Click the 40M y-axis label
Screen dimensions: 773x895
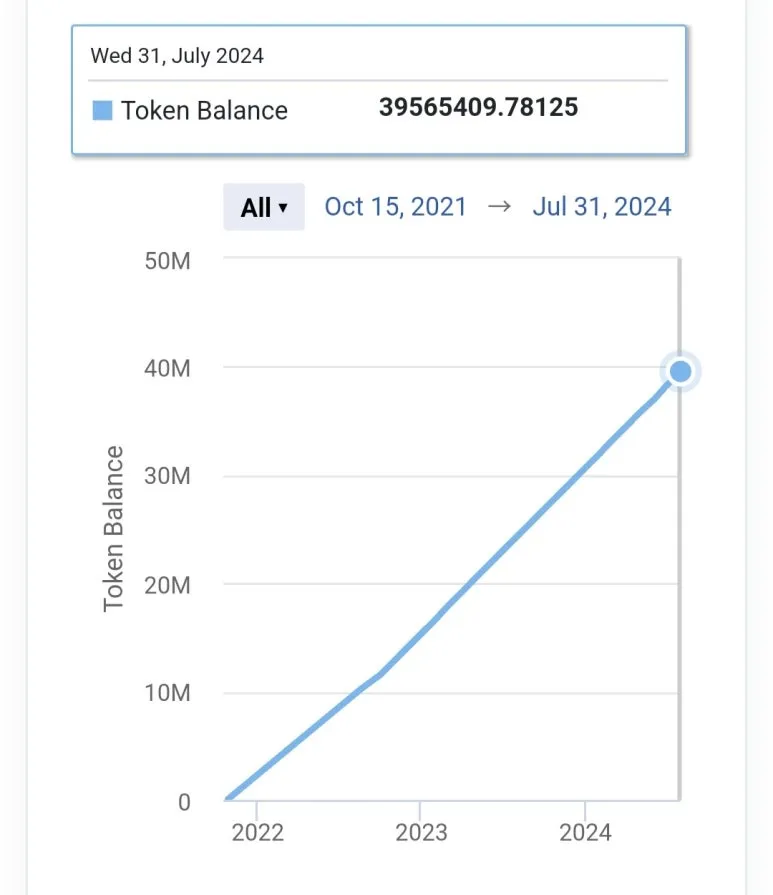[167, 369]
